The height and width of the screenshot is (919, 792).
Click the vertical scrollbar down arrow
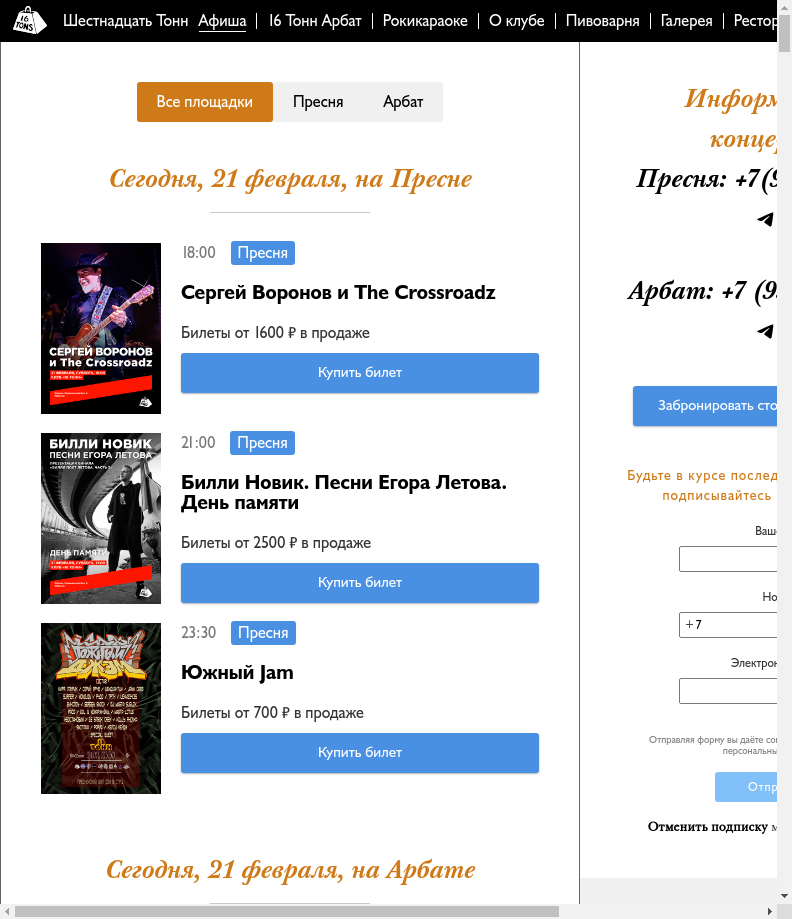click(784, 896)
